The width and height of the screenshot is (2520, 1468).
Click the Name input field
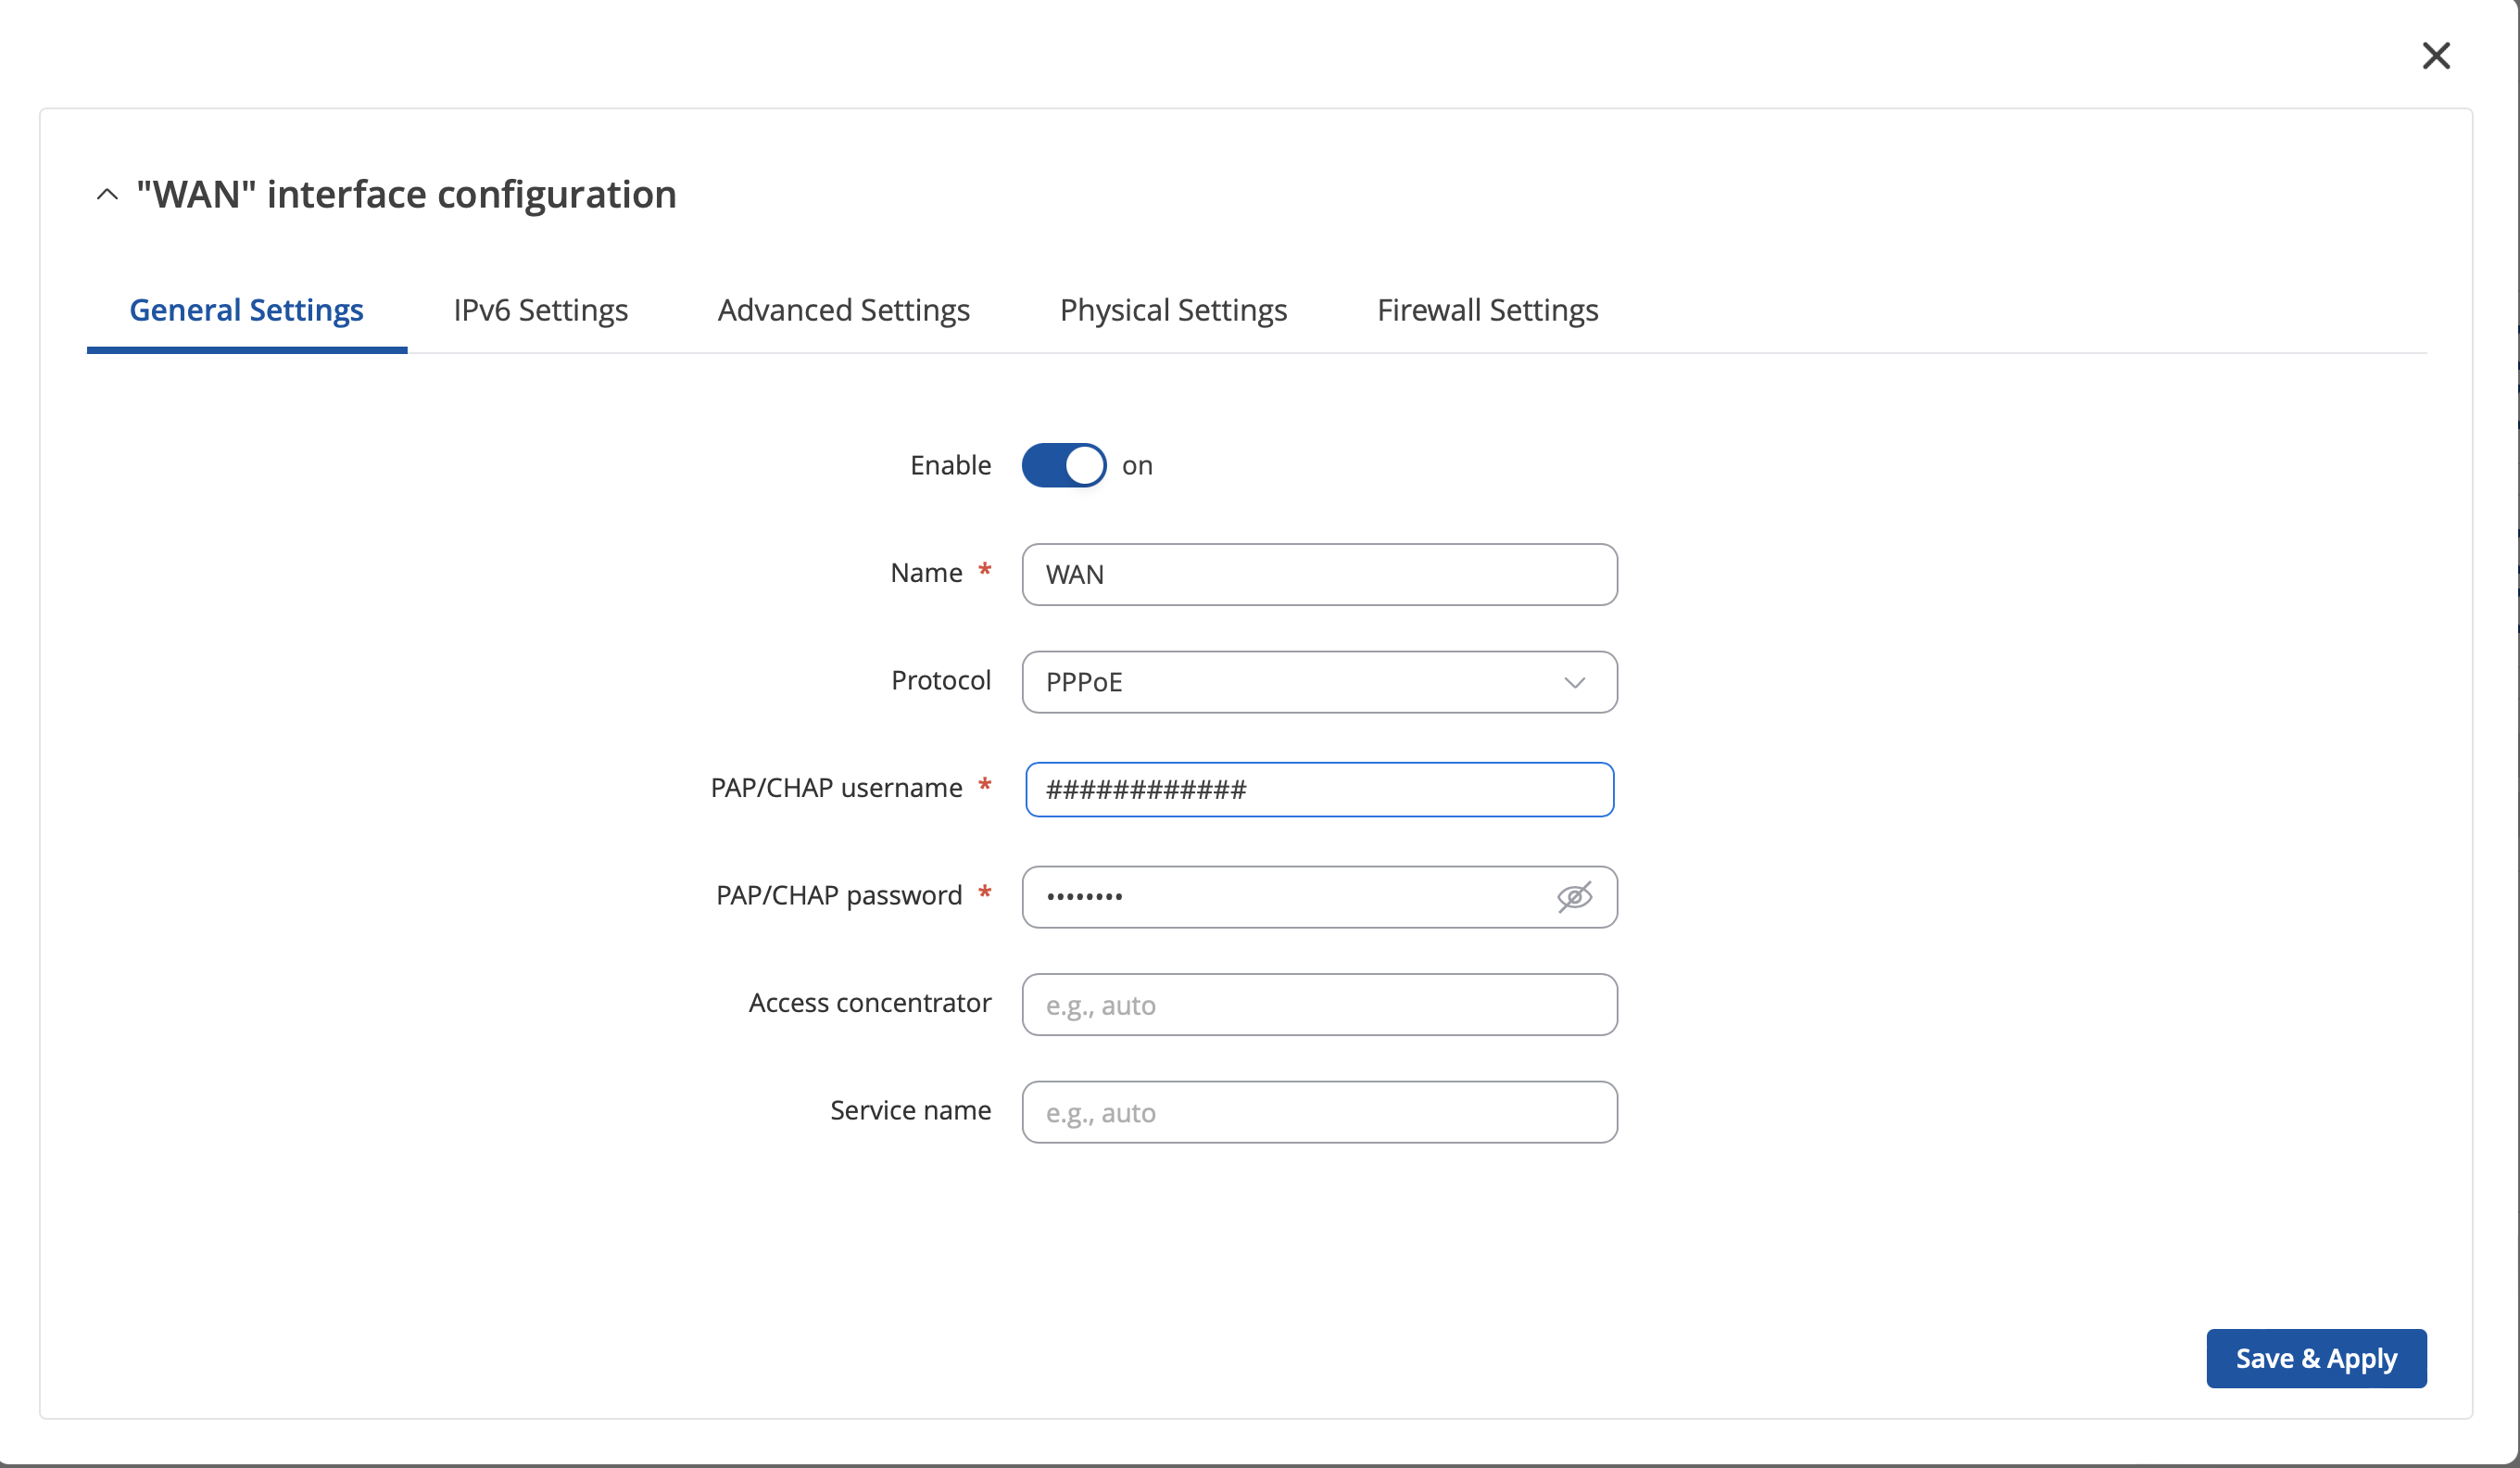coord(1319,574)
